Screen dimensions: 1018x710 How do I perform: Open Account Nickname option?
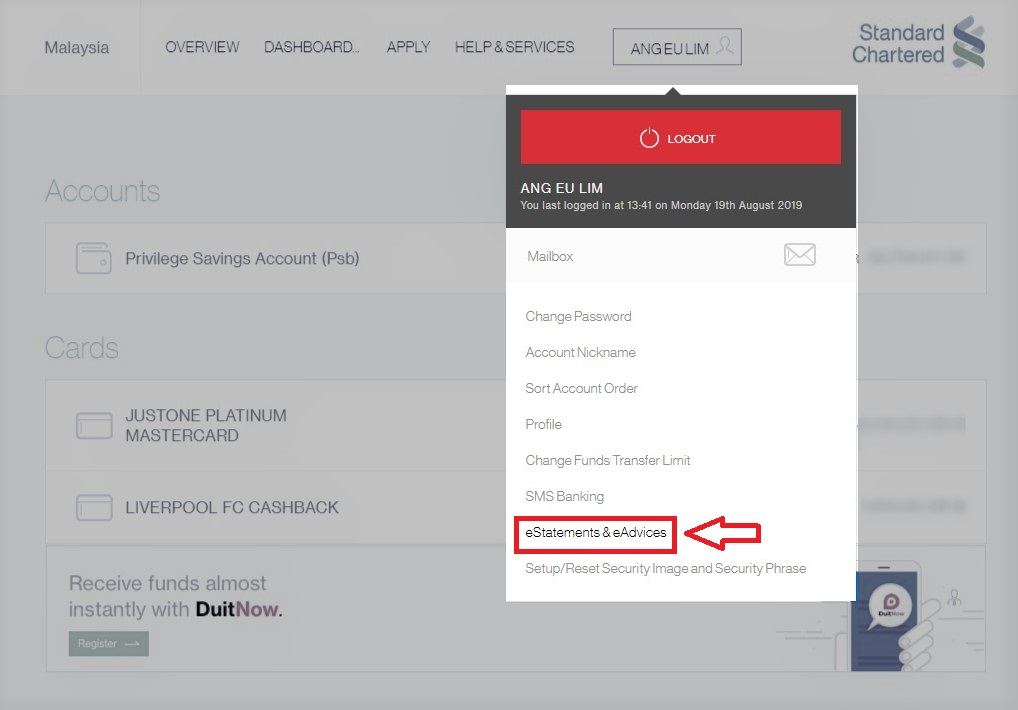pos(580,352)
